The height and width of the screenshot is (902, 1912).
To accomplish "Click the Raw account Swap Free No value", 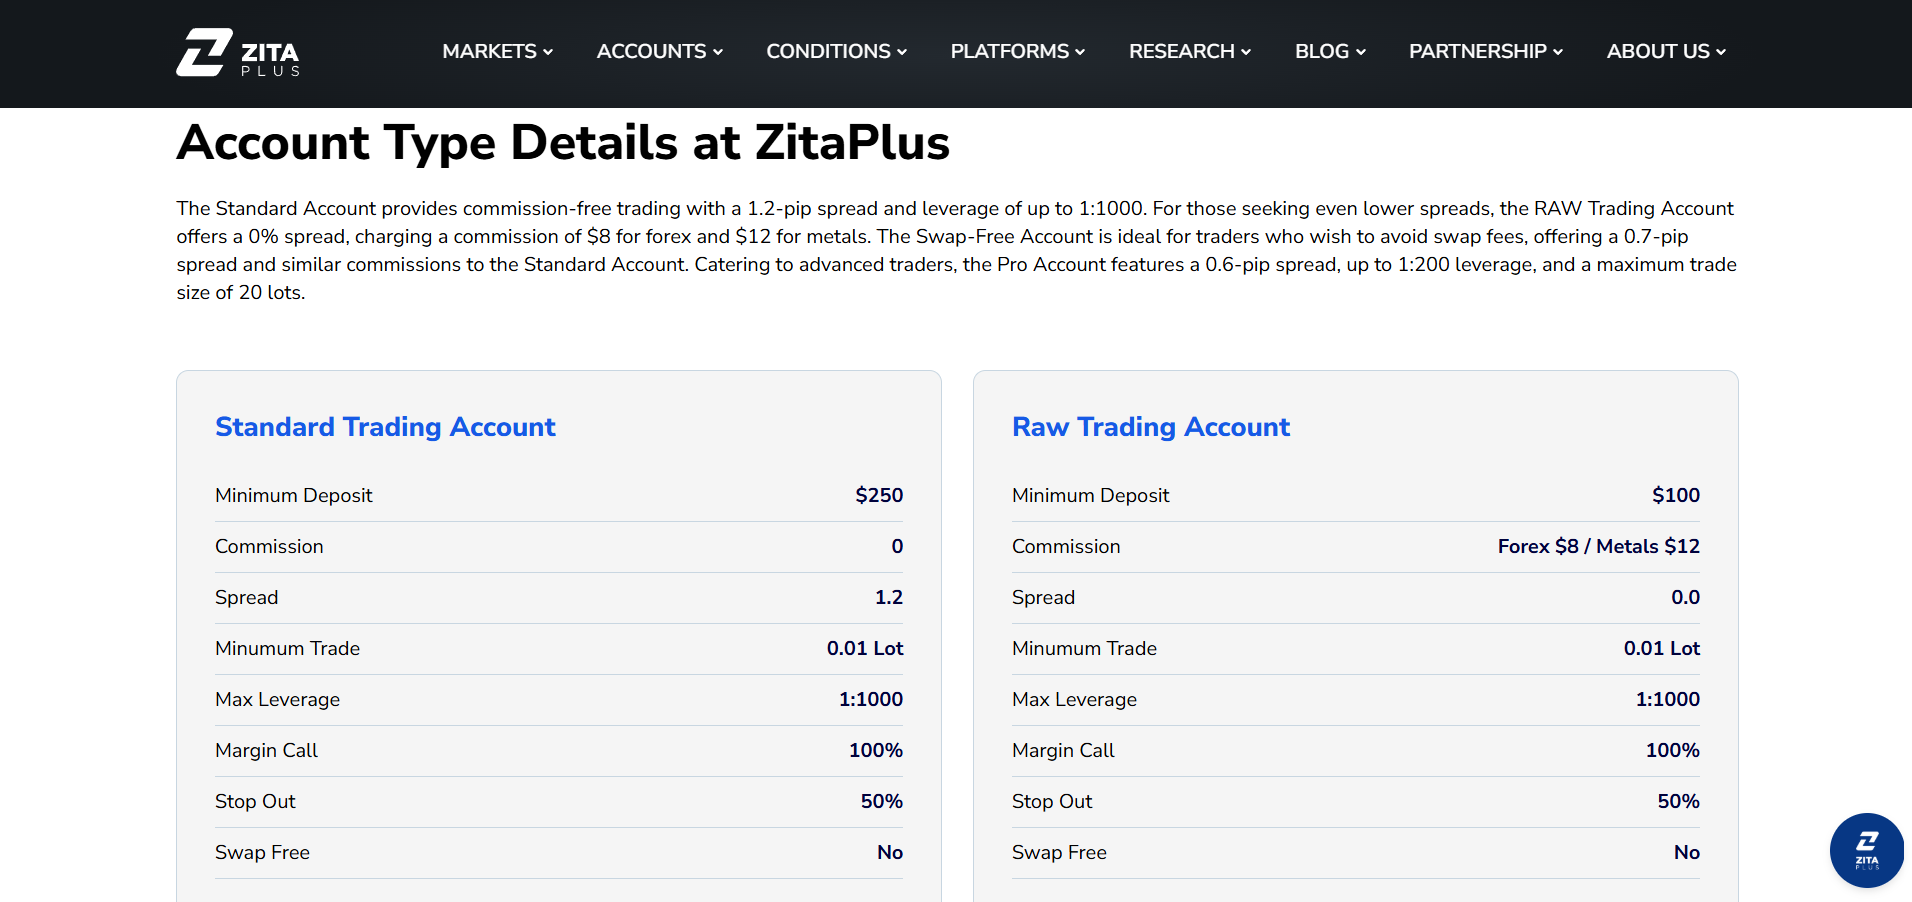I will (1687, 852).
